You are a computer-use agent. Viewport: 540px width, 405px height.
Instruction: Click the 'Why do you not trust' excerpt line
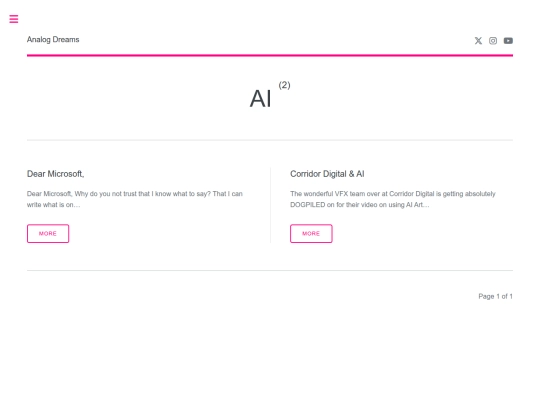tap(135, 194)
